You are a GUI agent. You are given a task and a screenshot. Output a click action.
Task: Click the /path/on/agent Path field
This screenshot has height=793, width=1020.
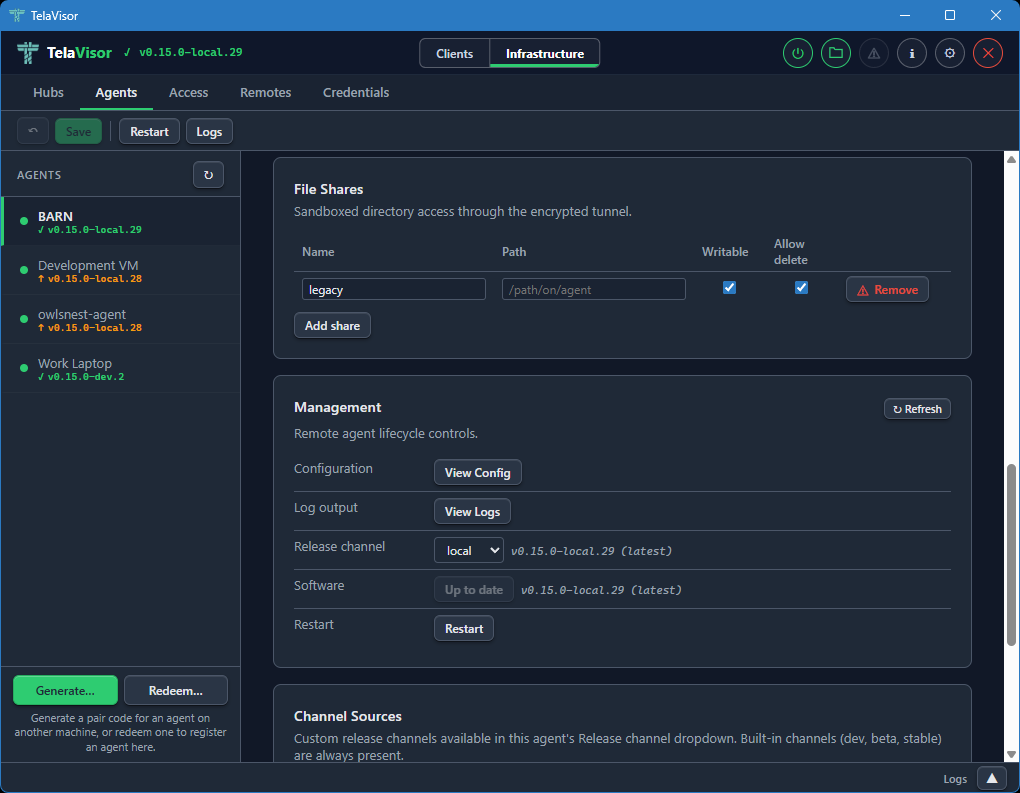tap(593, 289)
